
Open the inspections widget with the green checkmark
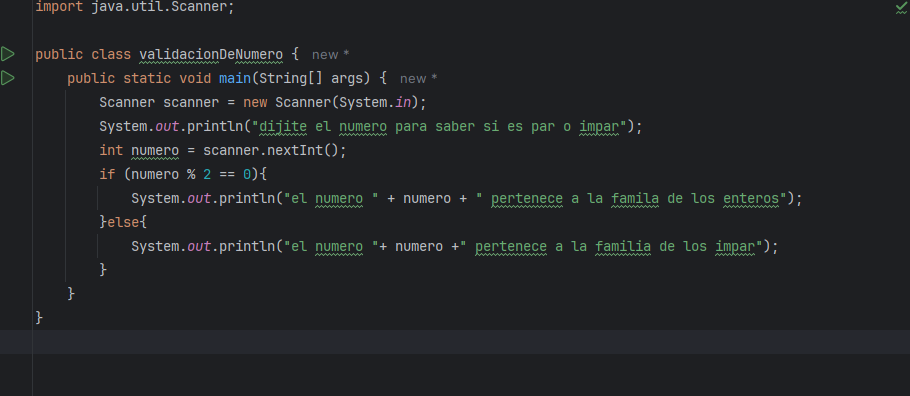tap(901, 8)
